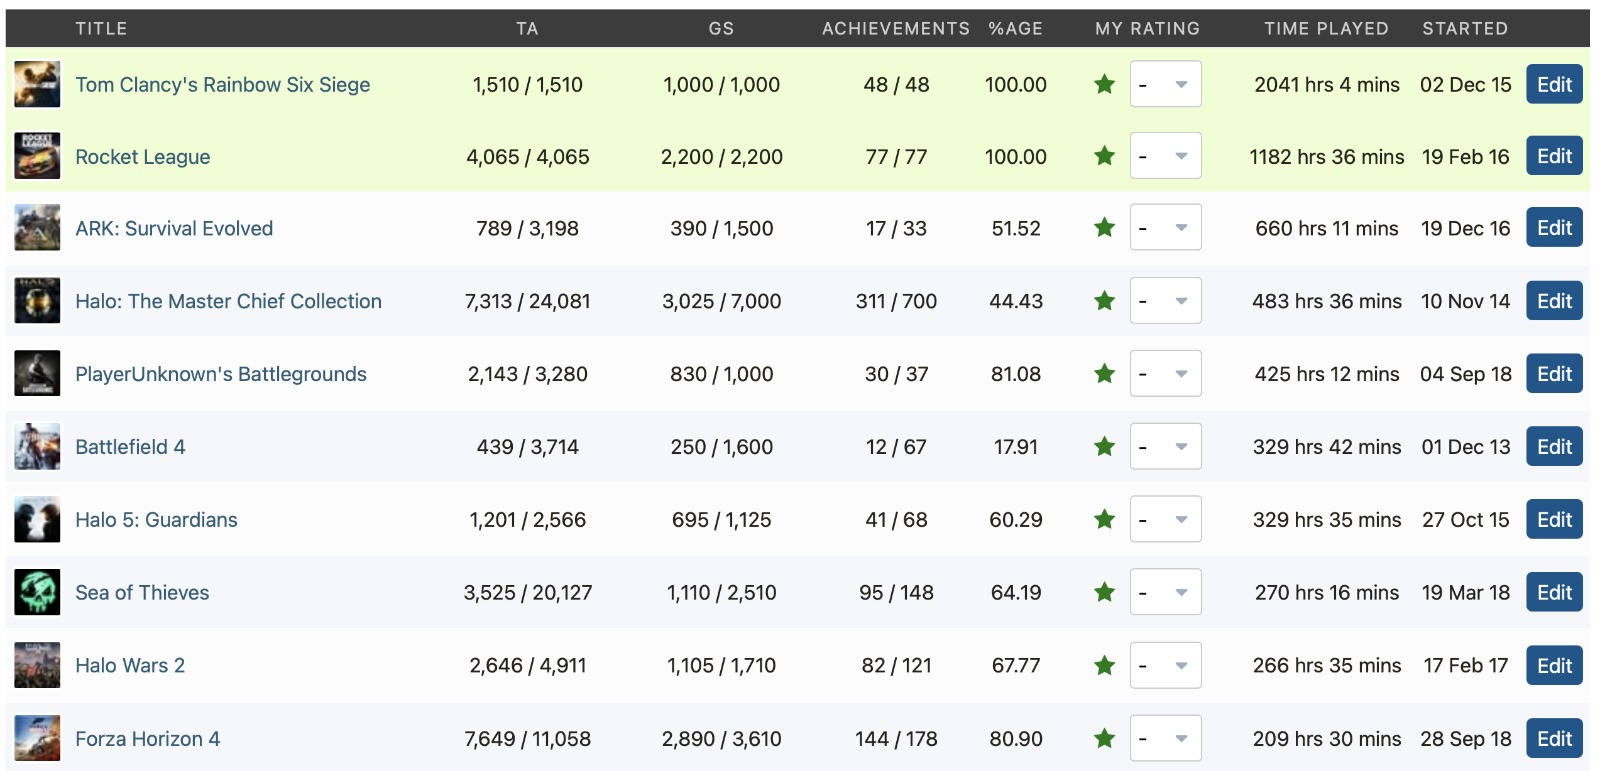
Task: Edit the Forza Horizon 4 entry
Action: click(1554, 739)
